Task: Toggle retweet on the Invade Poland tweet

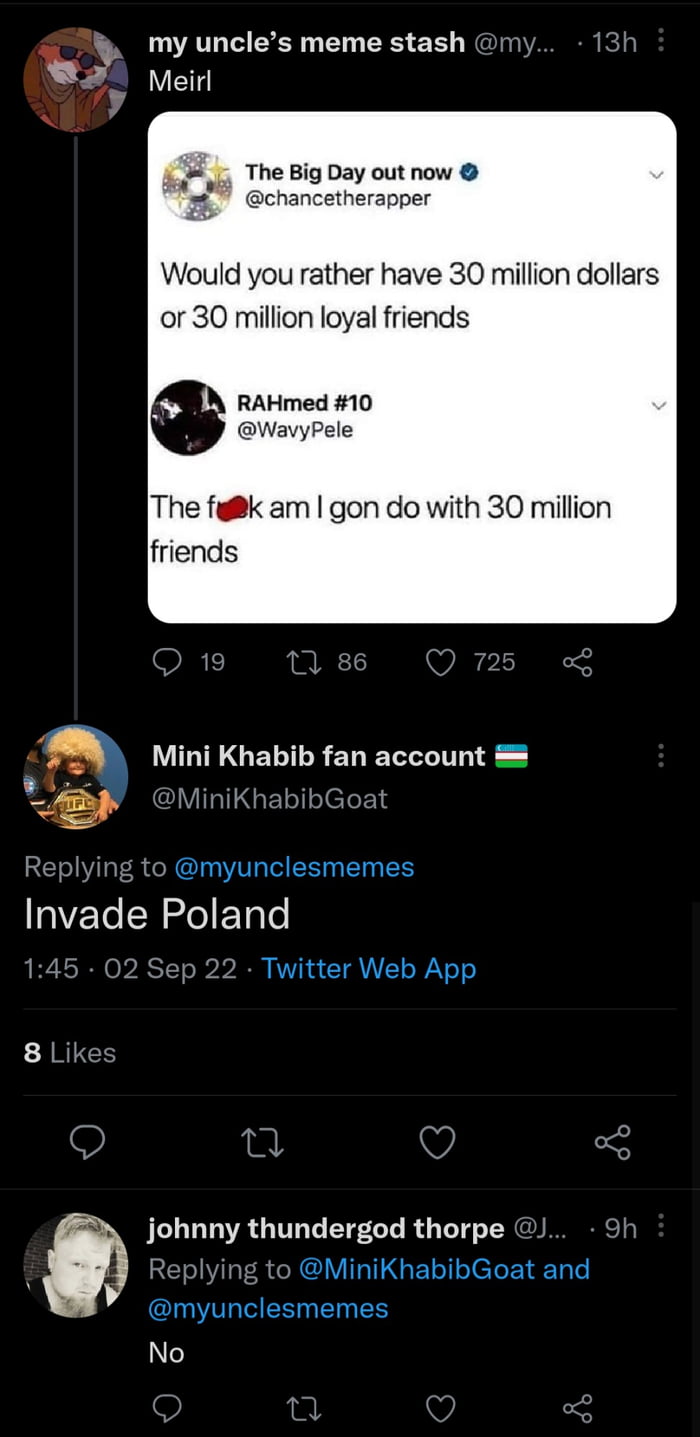Action: pyautogui.click(x=262, y=1142)
